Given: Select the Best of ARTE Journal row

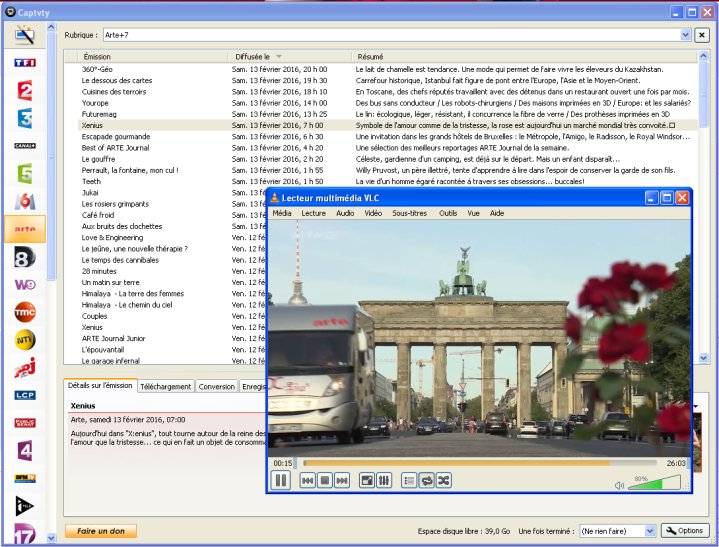Looking at the screenshot, I should click(x=388, y=148).
